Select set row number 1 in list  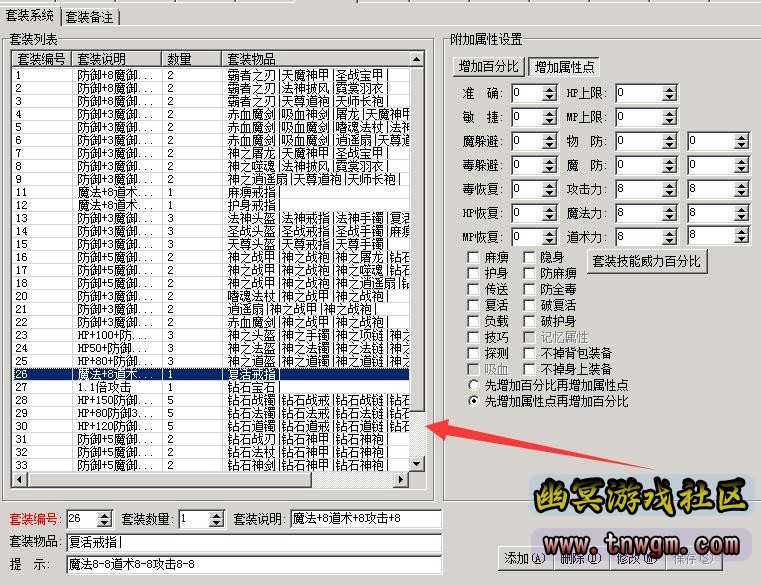click(x=210, y=75)
